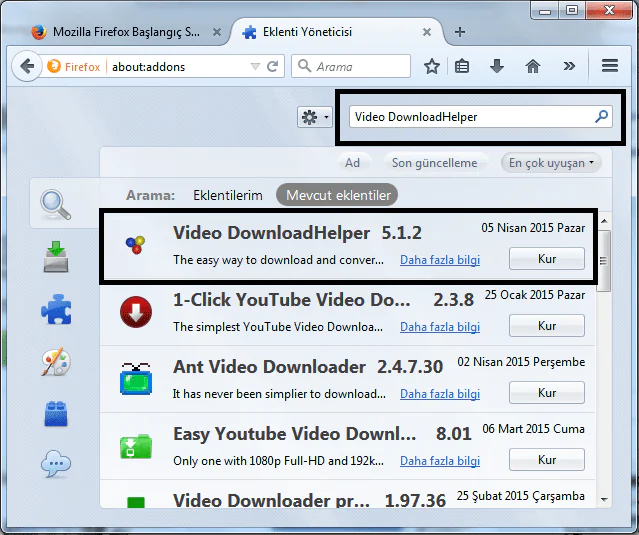This screenshot has width=639, height=535.
Task: Click the Easy Youtube Video Downl... title
Action: pyautogui.click(x=294, y=434)
